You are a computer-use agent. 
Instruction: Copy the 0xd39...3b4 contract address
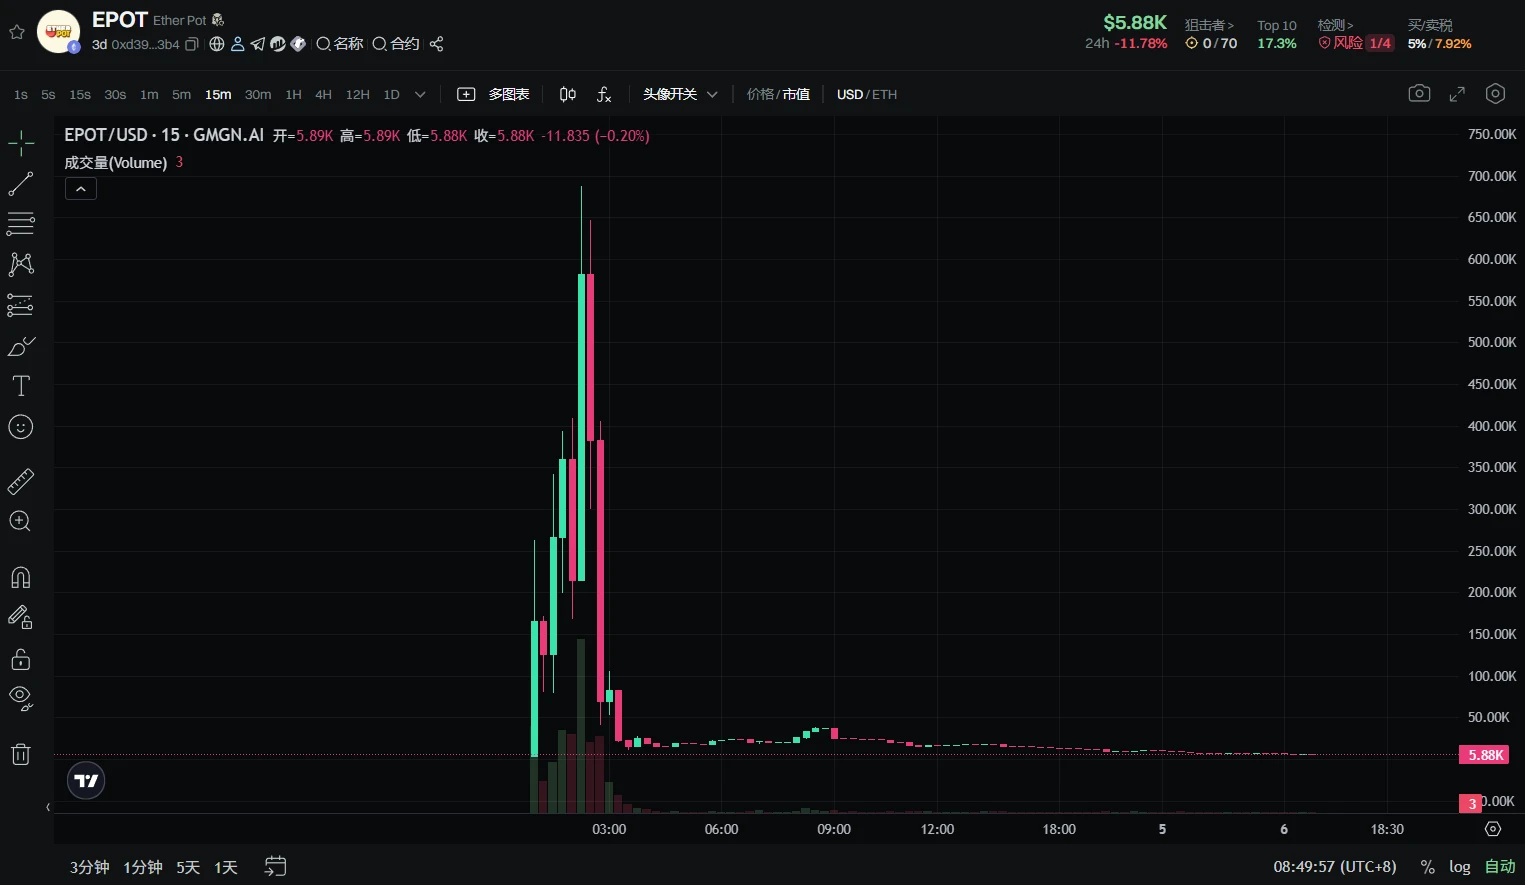[x=192, y=44]
